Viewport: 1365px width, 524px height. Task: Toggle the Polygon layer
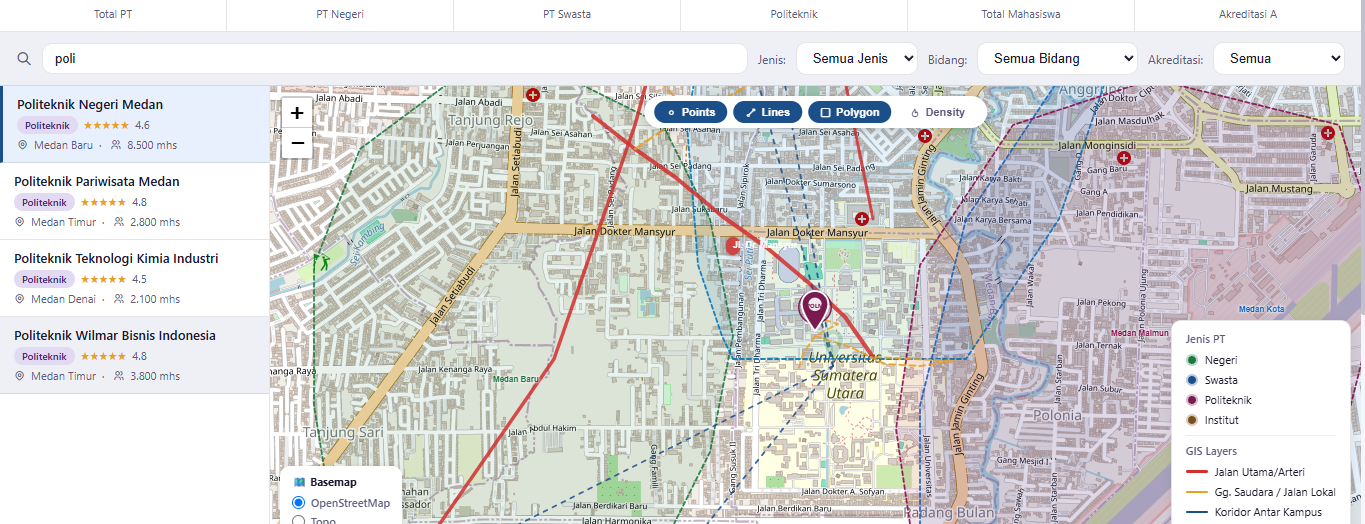pos(849,112)
